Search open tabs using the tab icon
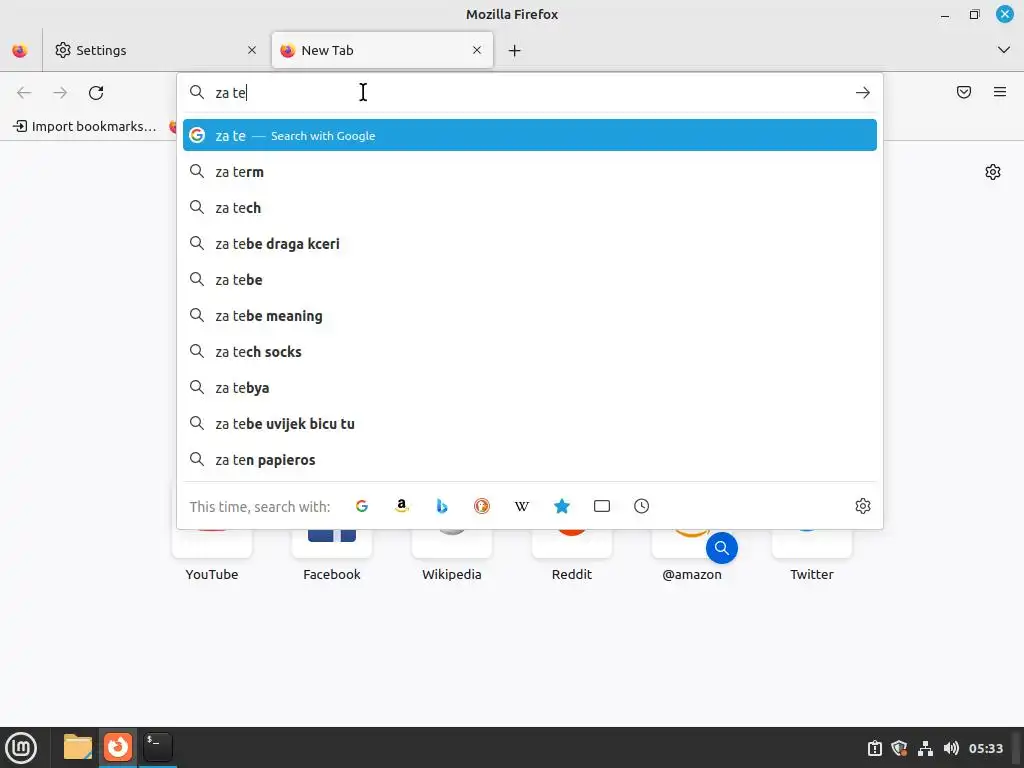The height and width of the screenshot is (768, 1024). pos(602,506)
